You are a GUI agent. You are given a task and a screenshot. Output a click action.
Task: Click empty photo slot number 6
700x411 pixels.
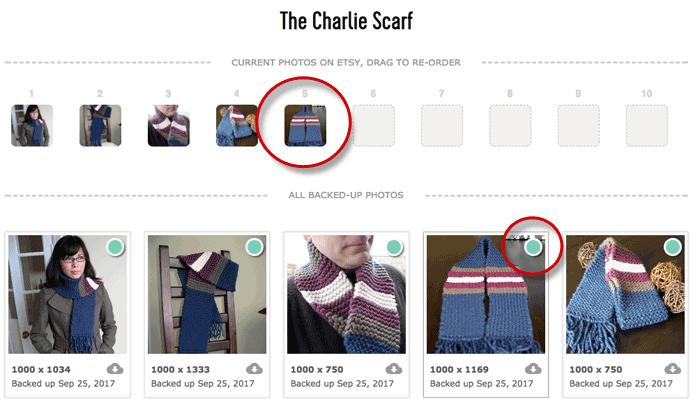point(374,126)
